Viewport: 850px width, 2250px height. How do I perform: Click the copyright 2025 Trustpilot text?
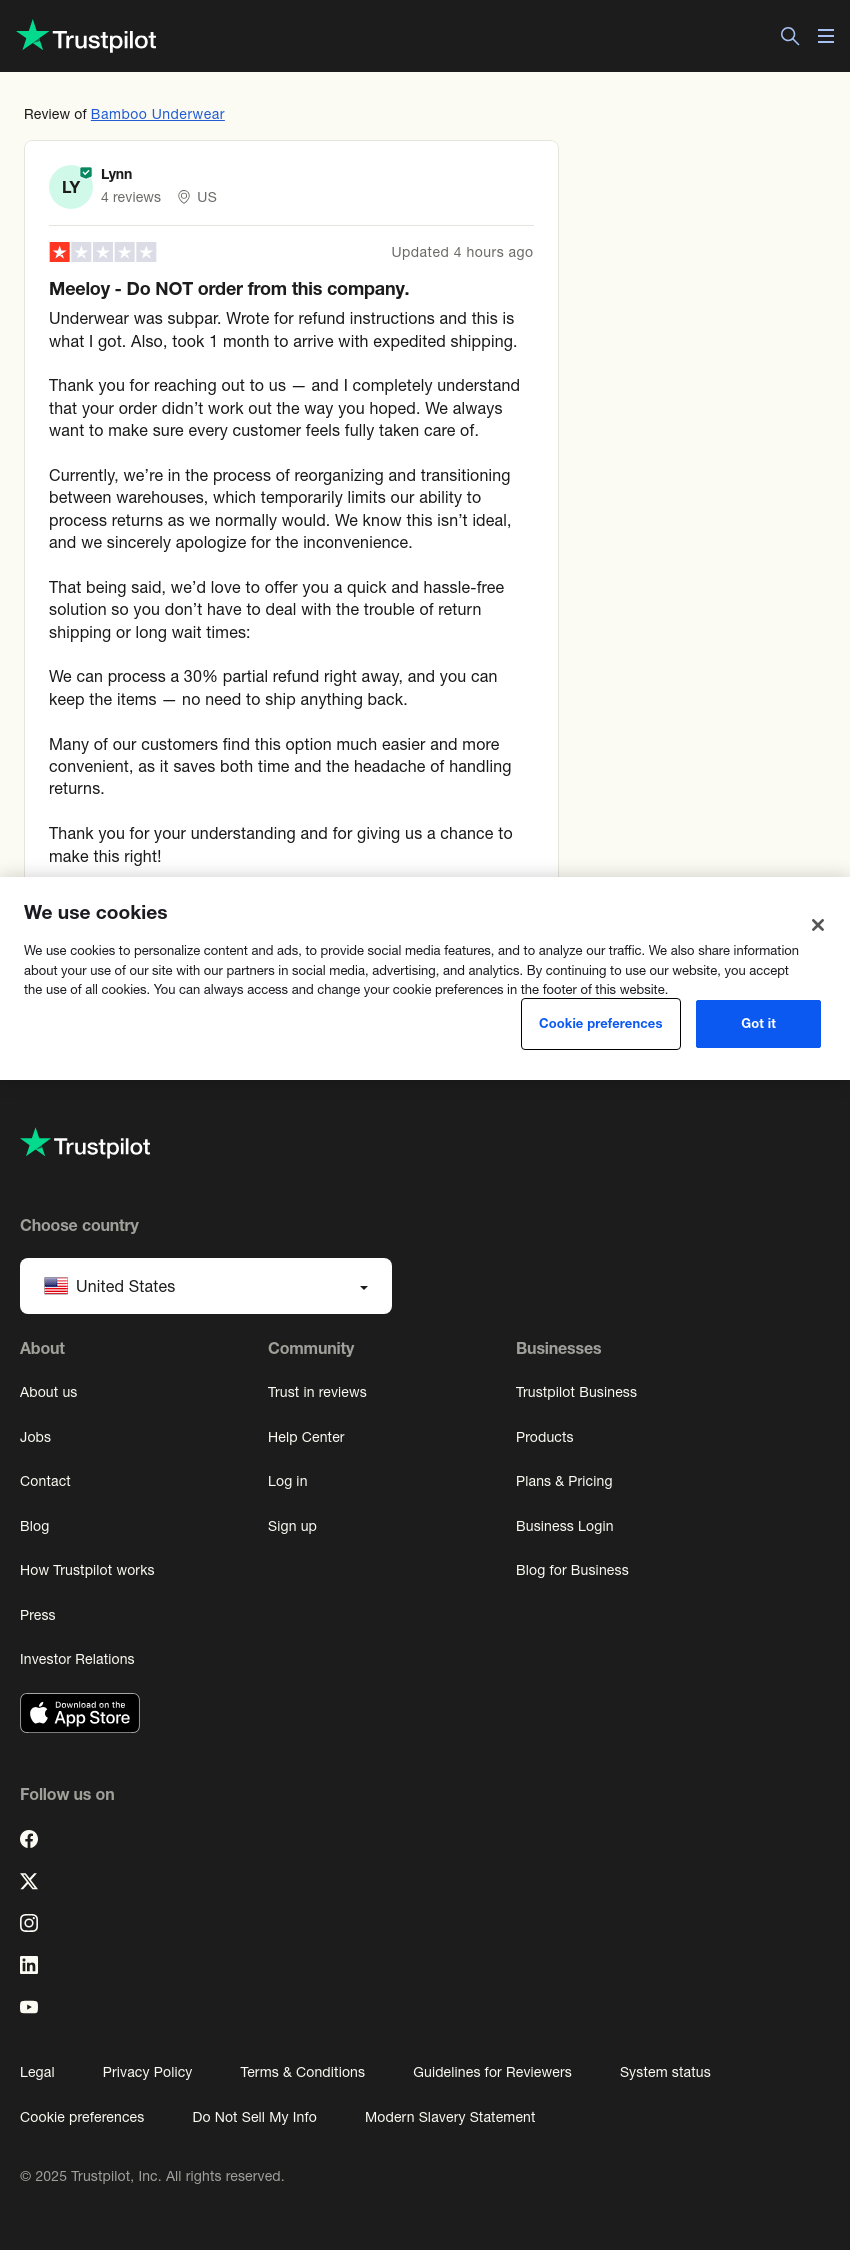(152, 2176)
